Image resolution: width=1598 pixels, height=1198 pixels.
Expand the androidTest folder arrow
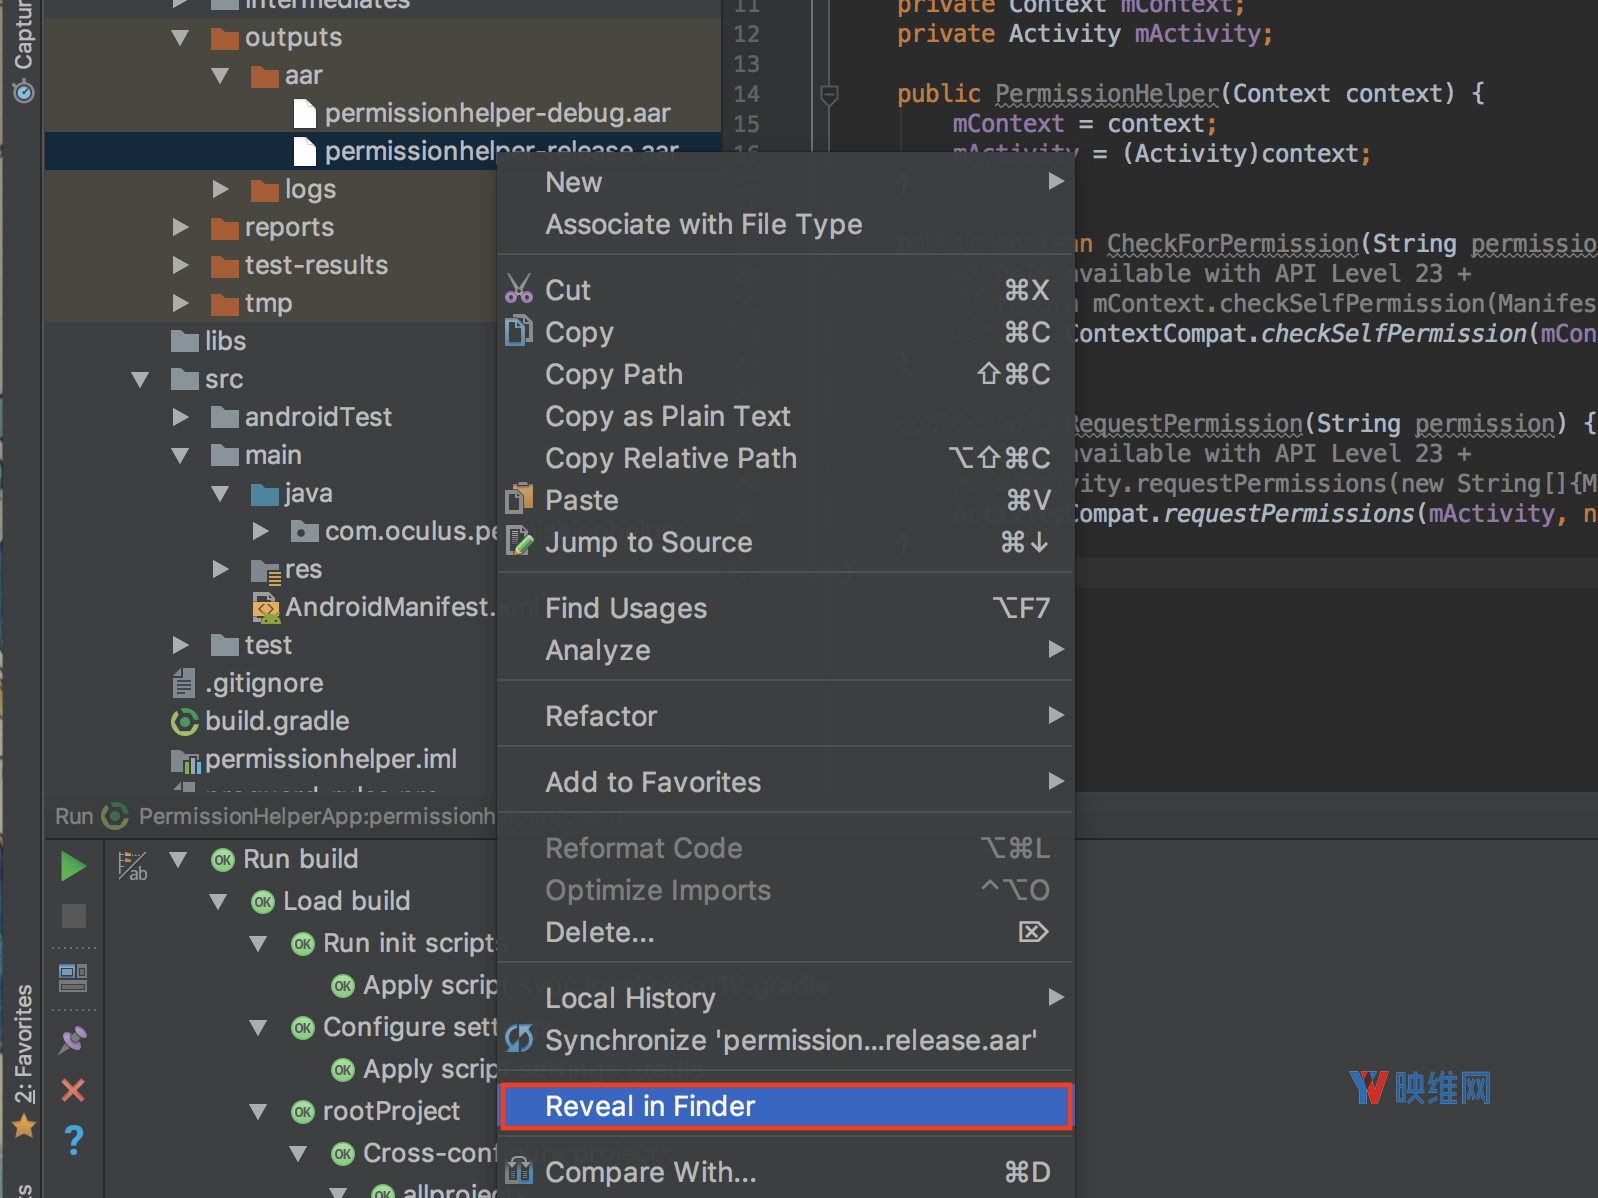(181, 417)
